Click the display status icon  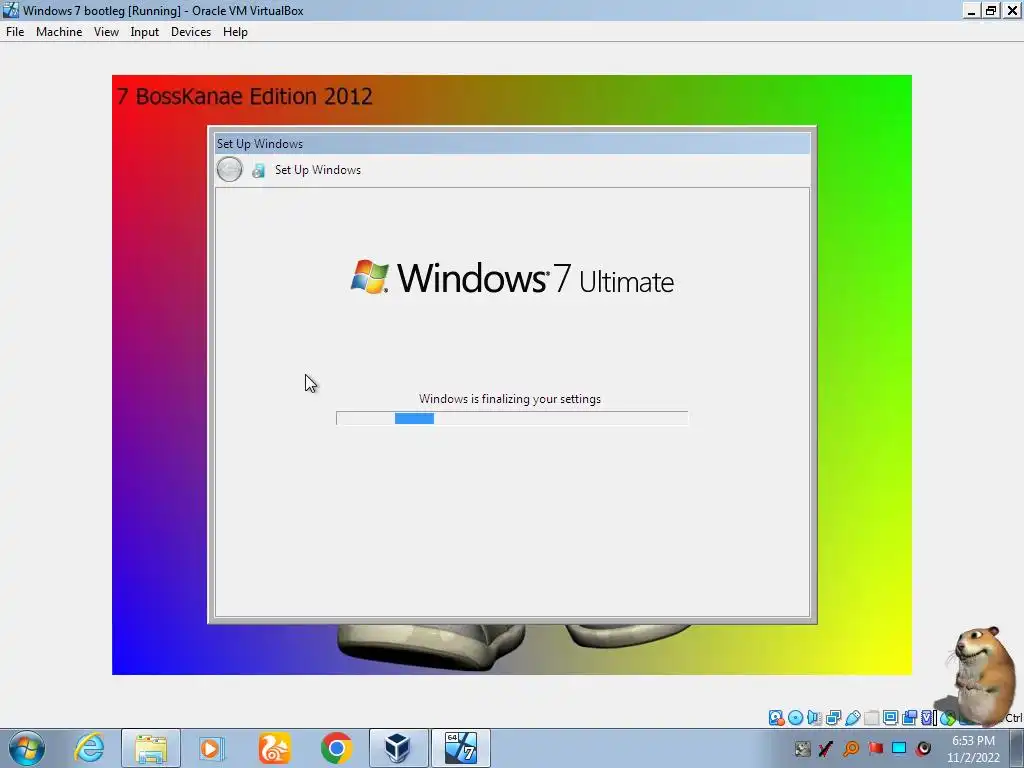[890, 718]
